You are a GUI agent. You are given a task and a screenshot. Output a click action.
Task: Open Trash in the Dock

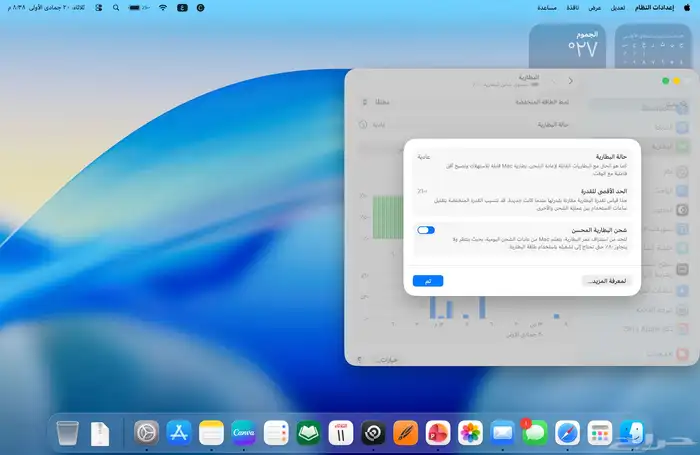(x=67, y=432)
